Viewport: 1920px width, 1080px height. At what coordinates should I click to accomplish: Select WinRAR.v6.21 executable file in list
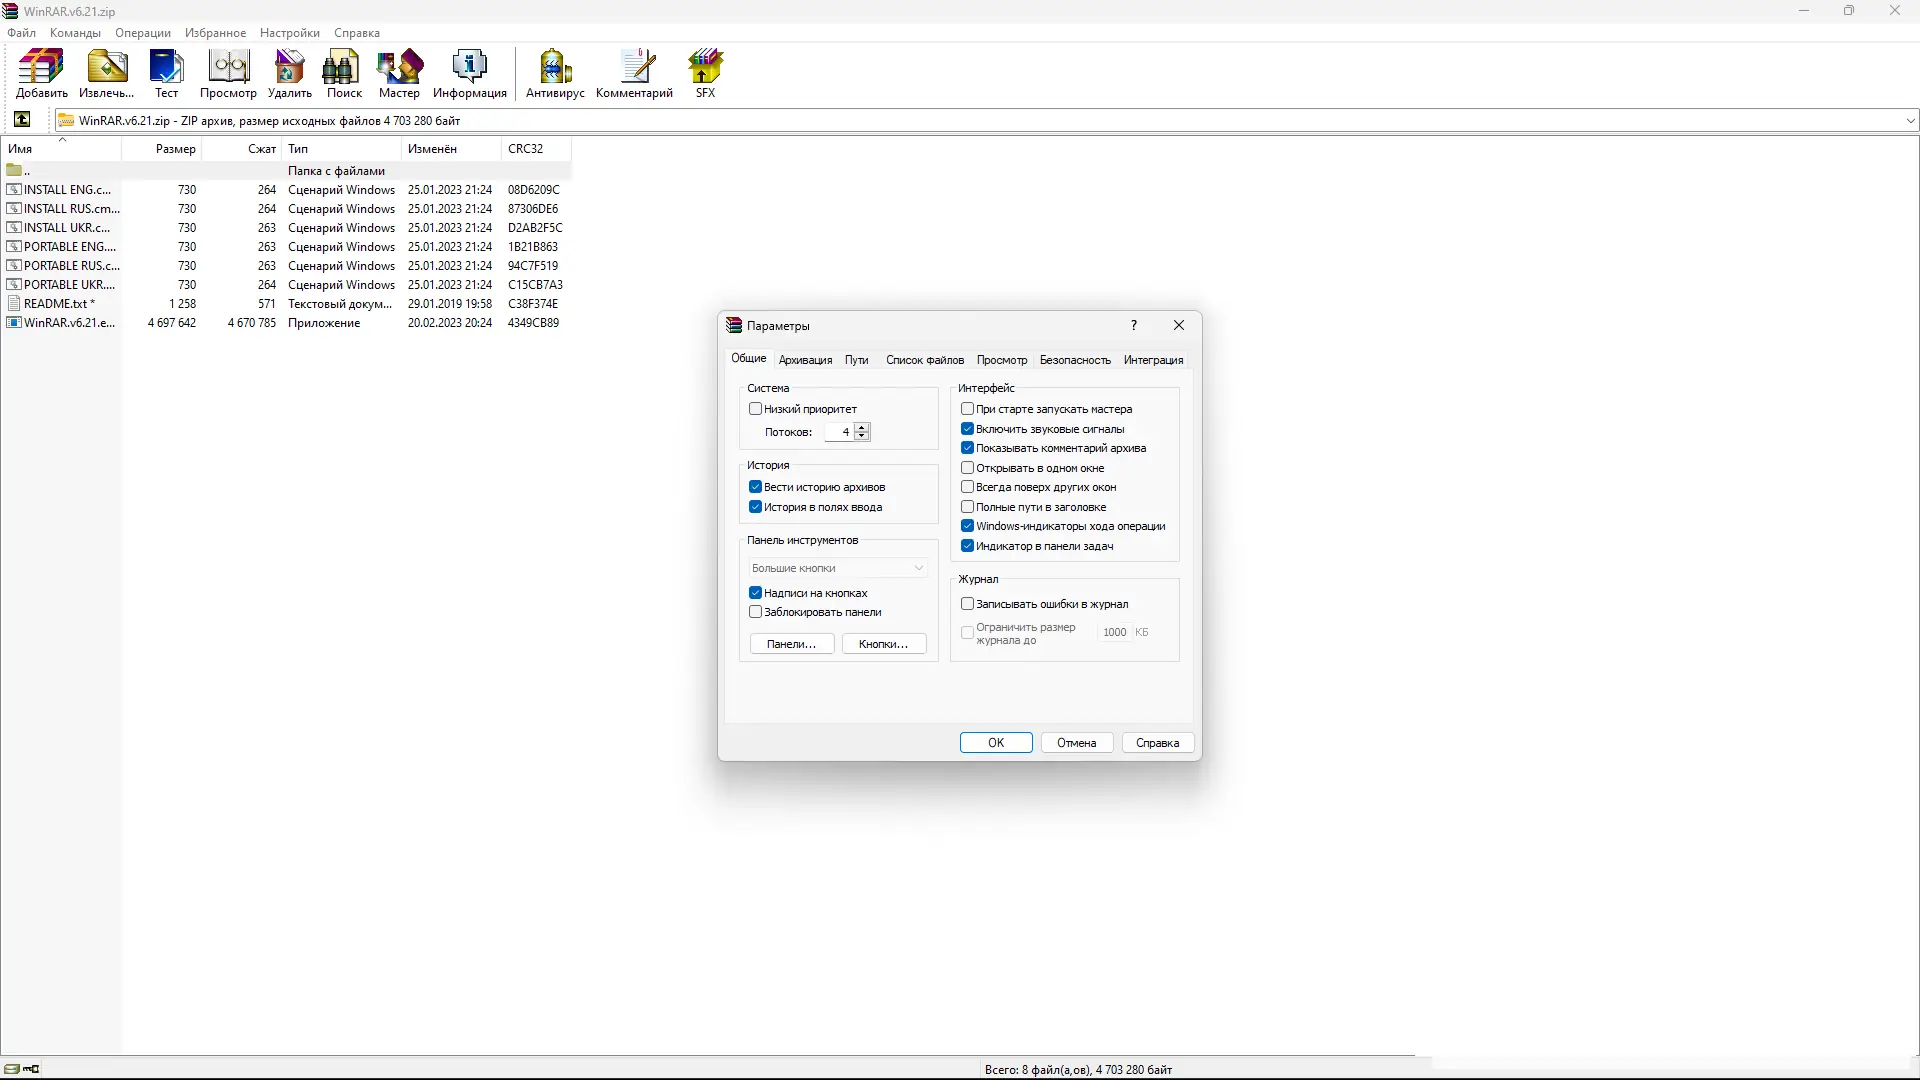(x=69, y=323)
